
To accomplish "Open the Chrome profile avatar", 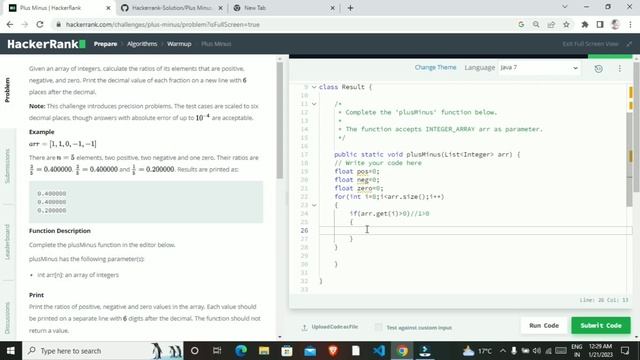I will (615, 24).
